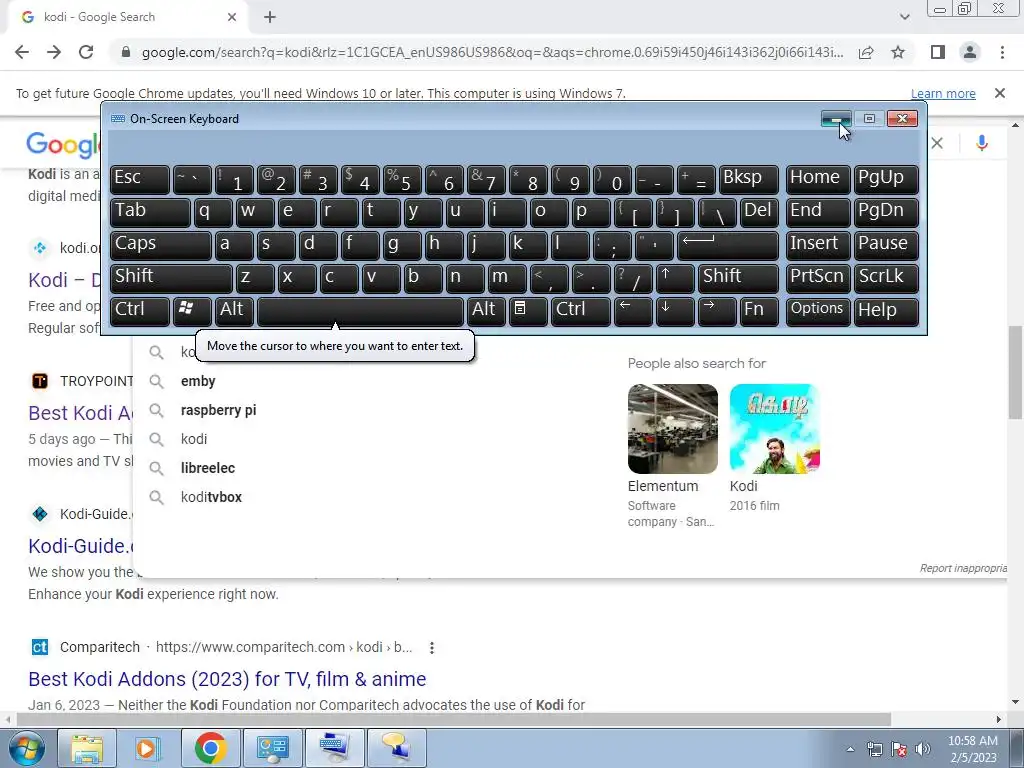Go forward in Chrome
Image resolution: width=1024 pixels, height=768 pixels.
pyautogui.click(x=54, y=52)
